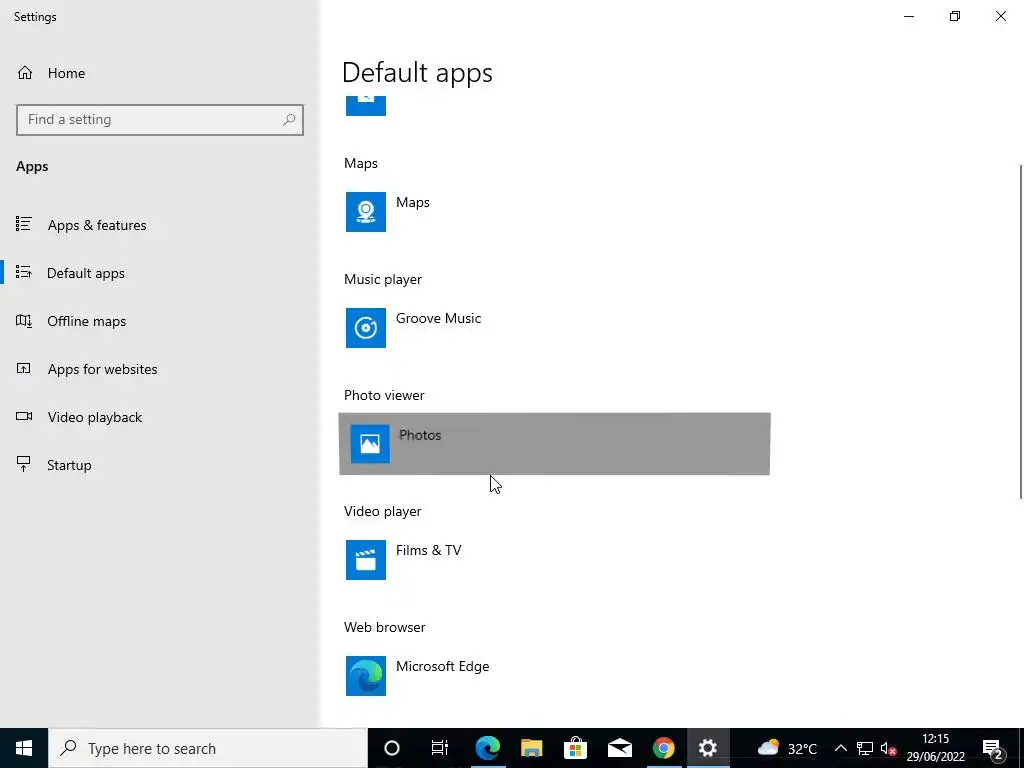Open Mail app from the taskbar
Viewport: 1024px width, 768px height.
point(619,748)
